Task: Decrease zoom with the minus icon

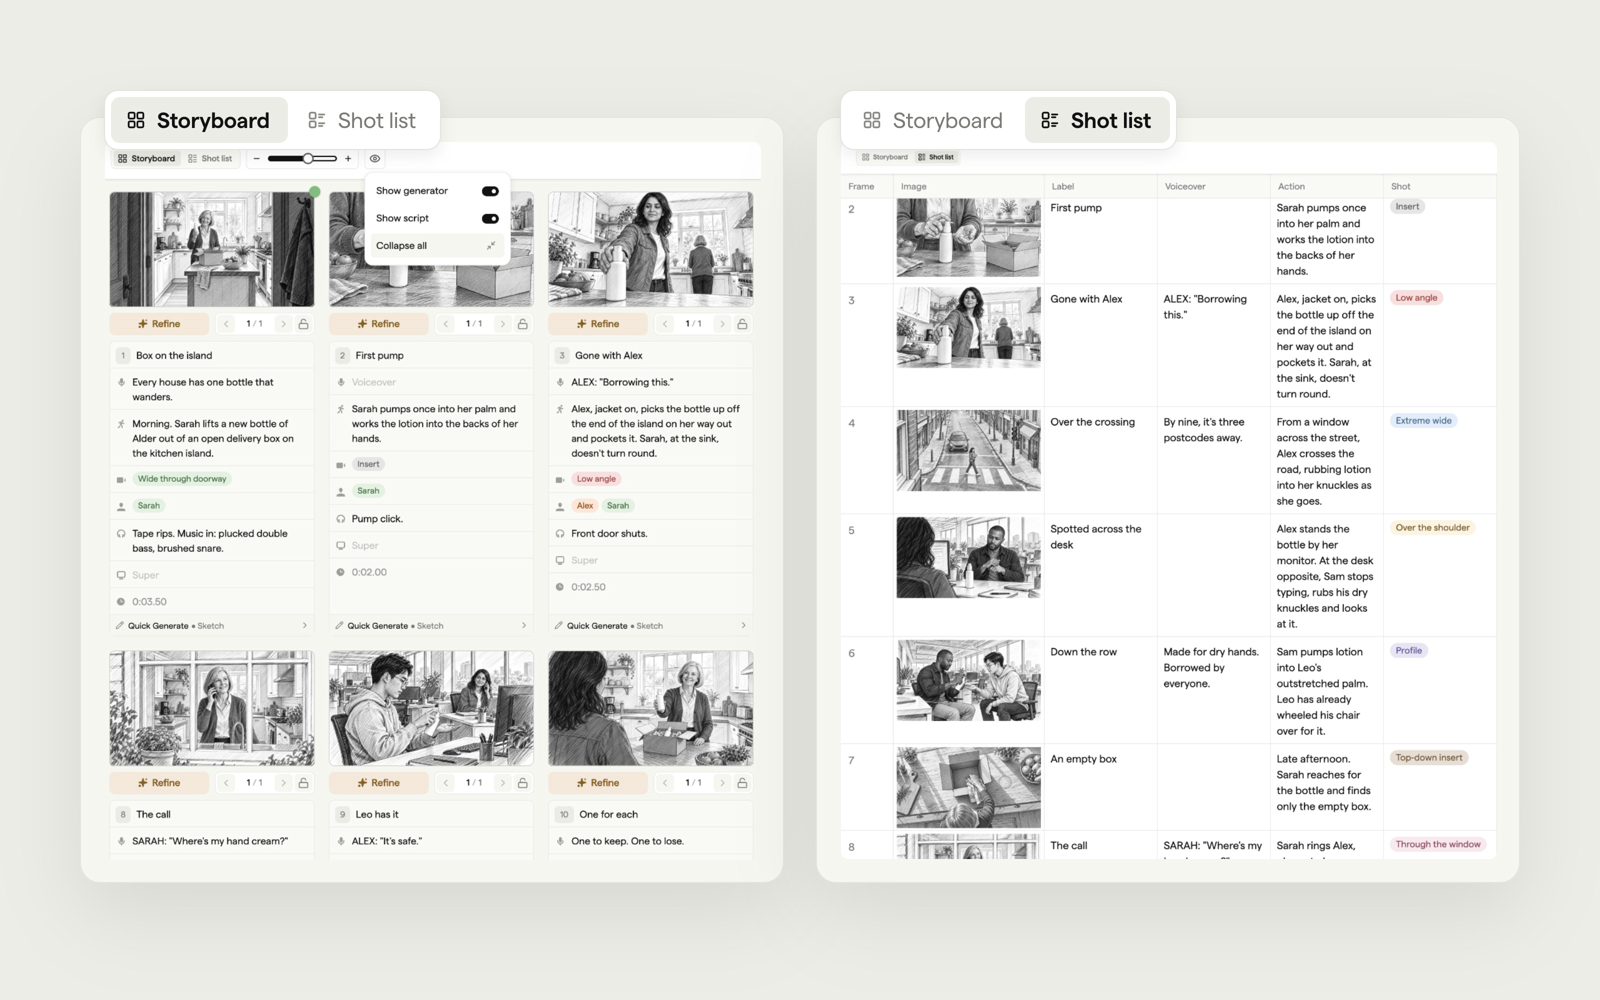Action: point(257,158)
